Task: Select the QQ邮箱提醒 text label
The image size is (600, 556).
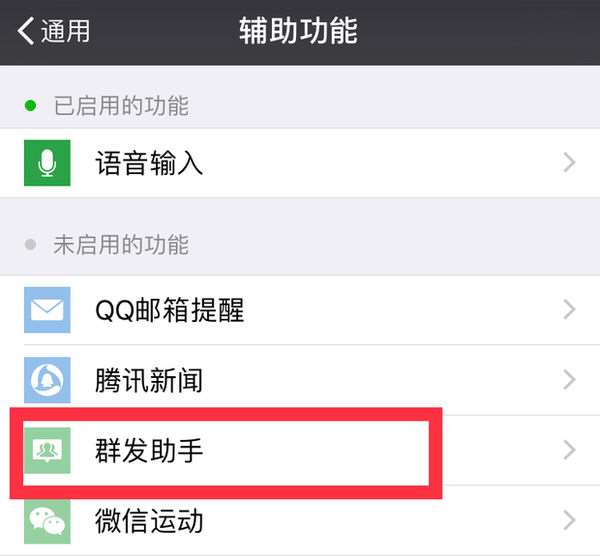Action: tap(170, 310)
